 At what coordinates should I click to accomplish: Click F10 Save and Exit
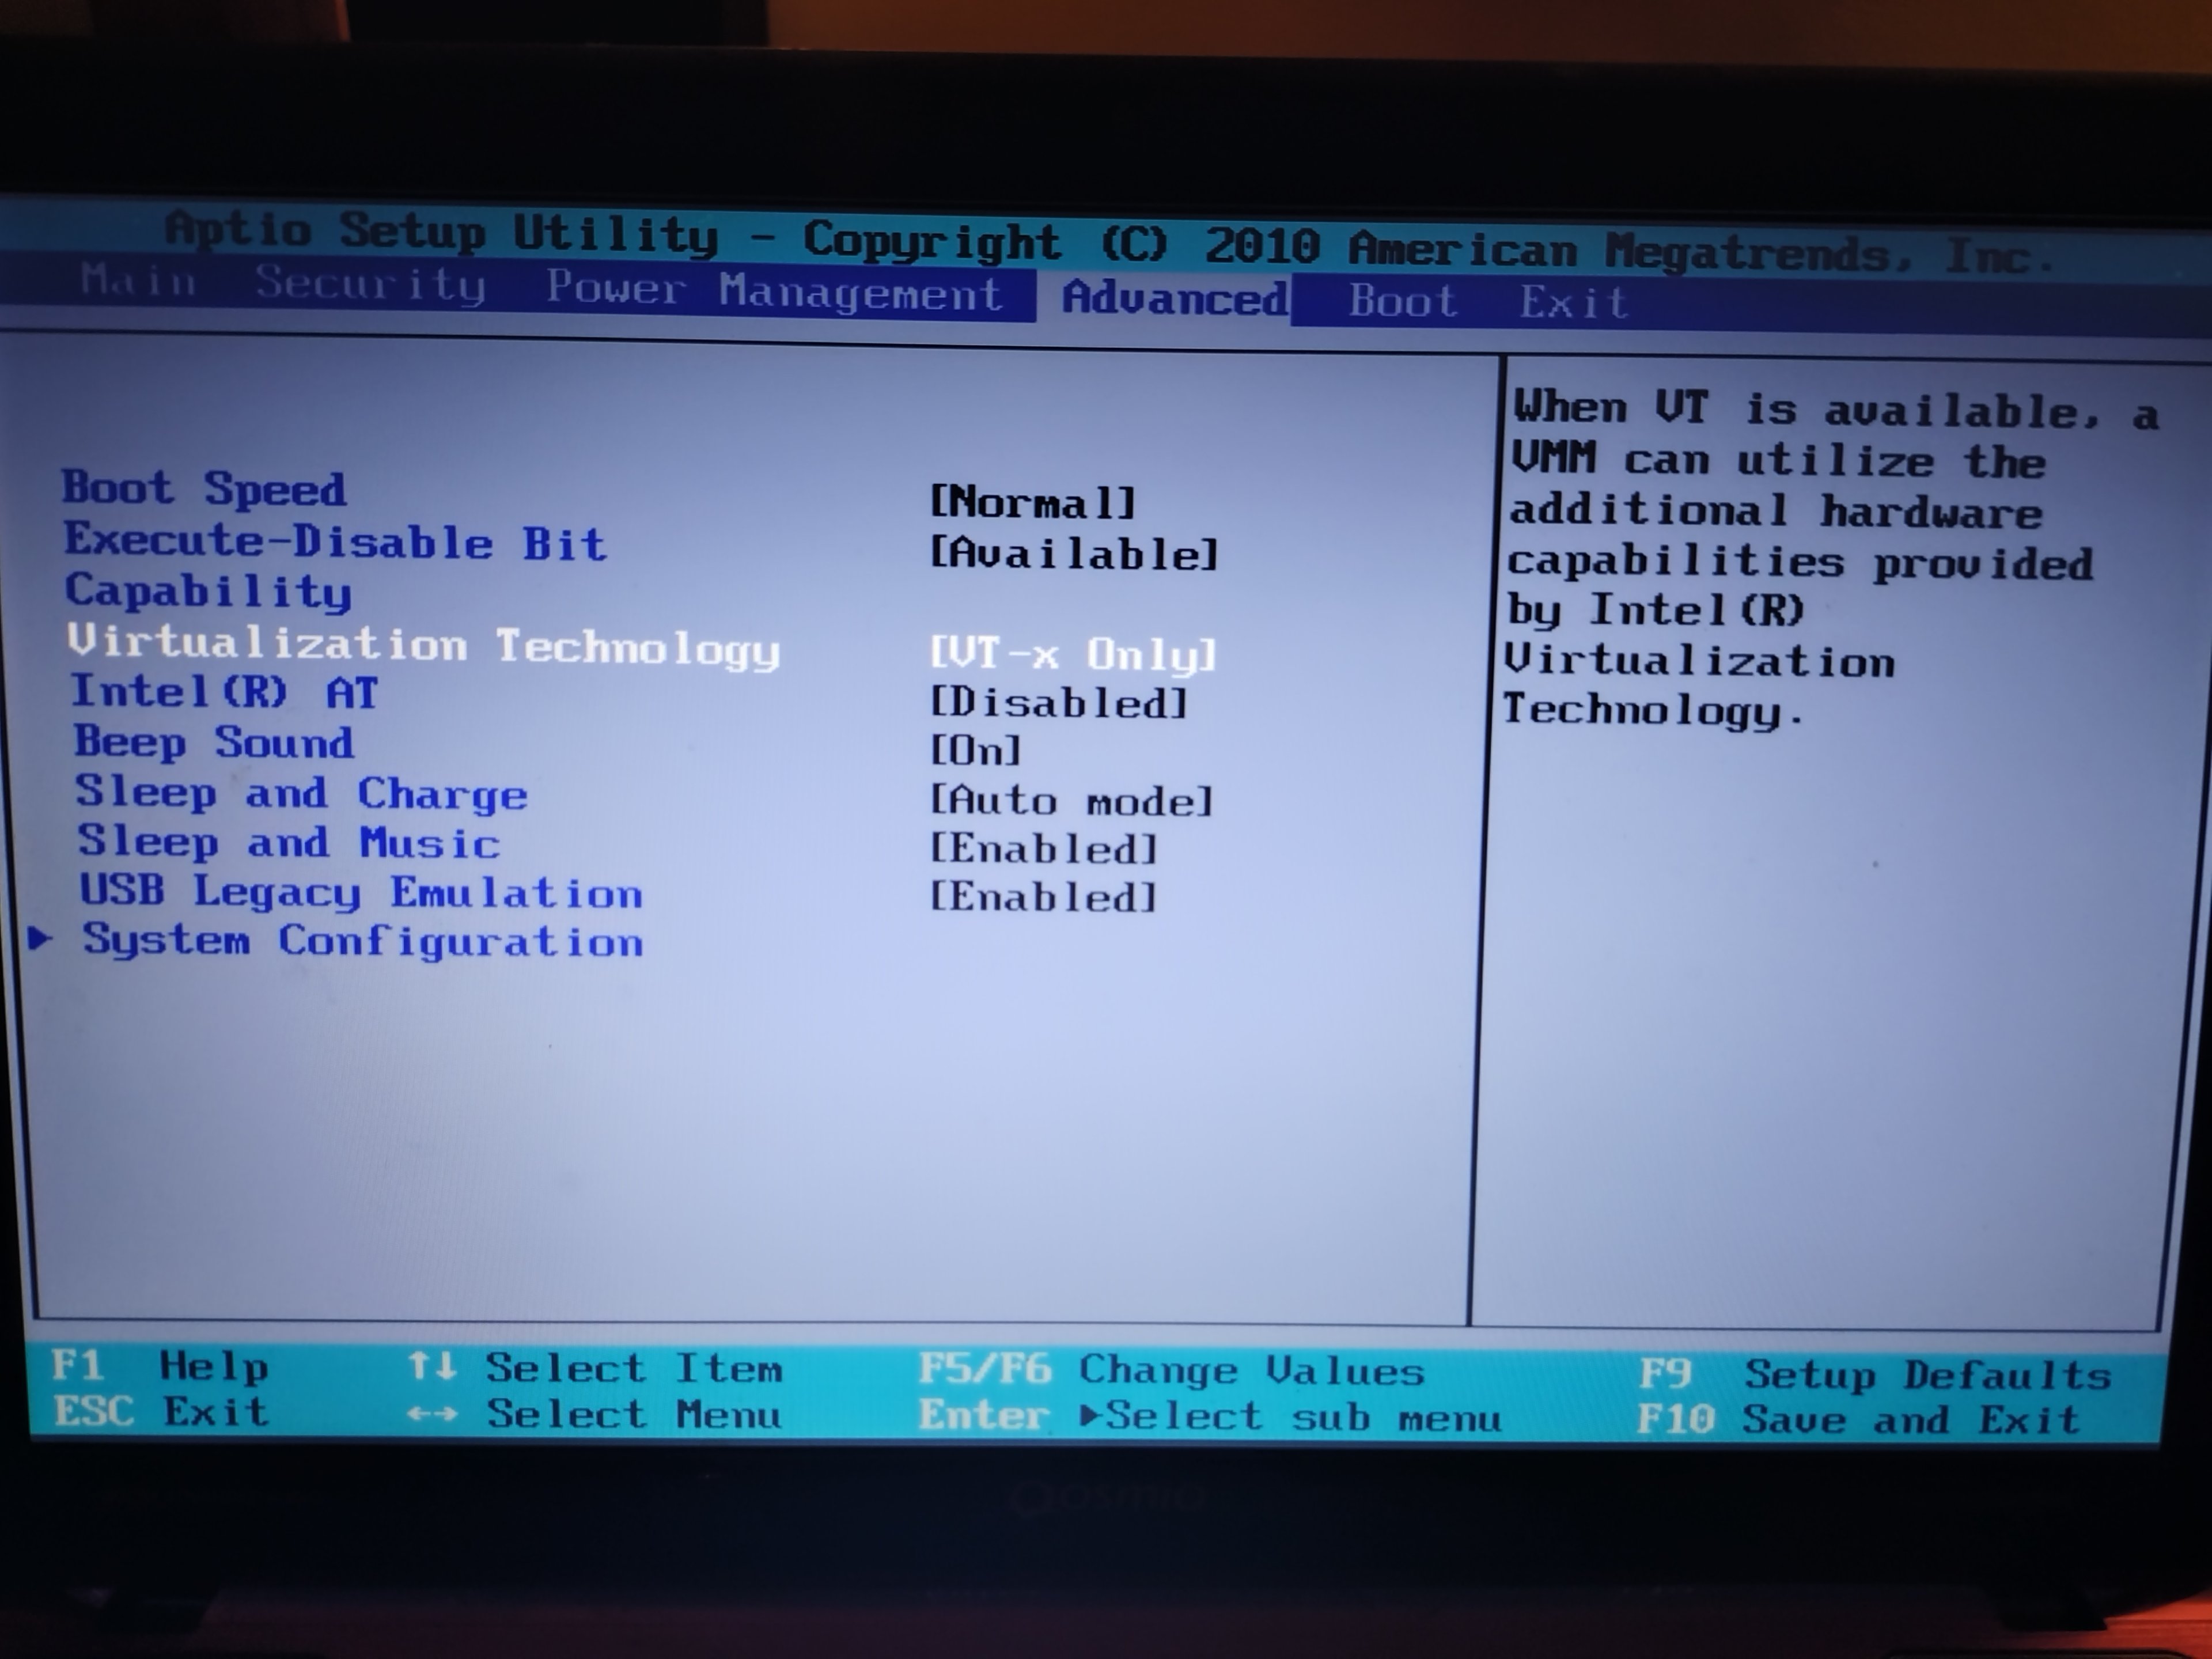[1858, 1419]
